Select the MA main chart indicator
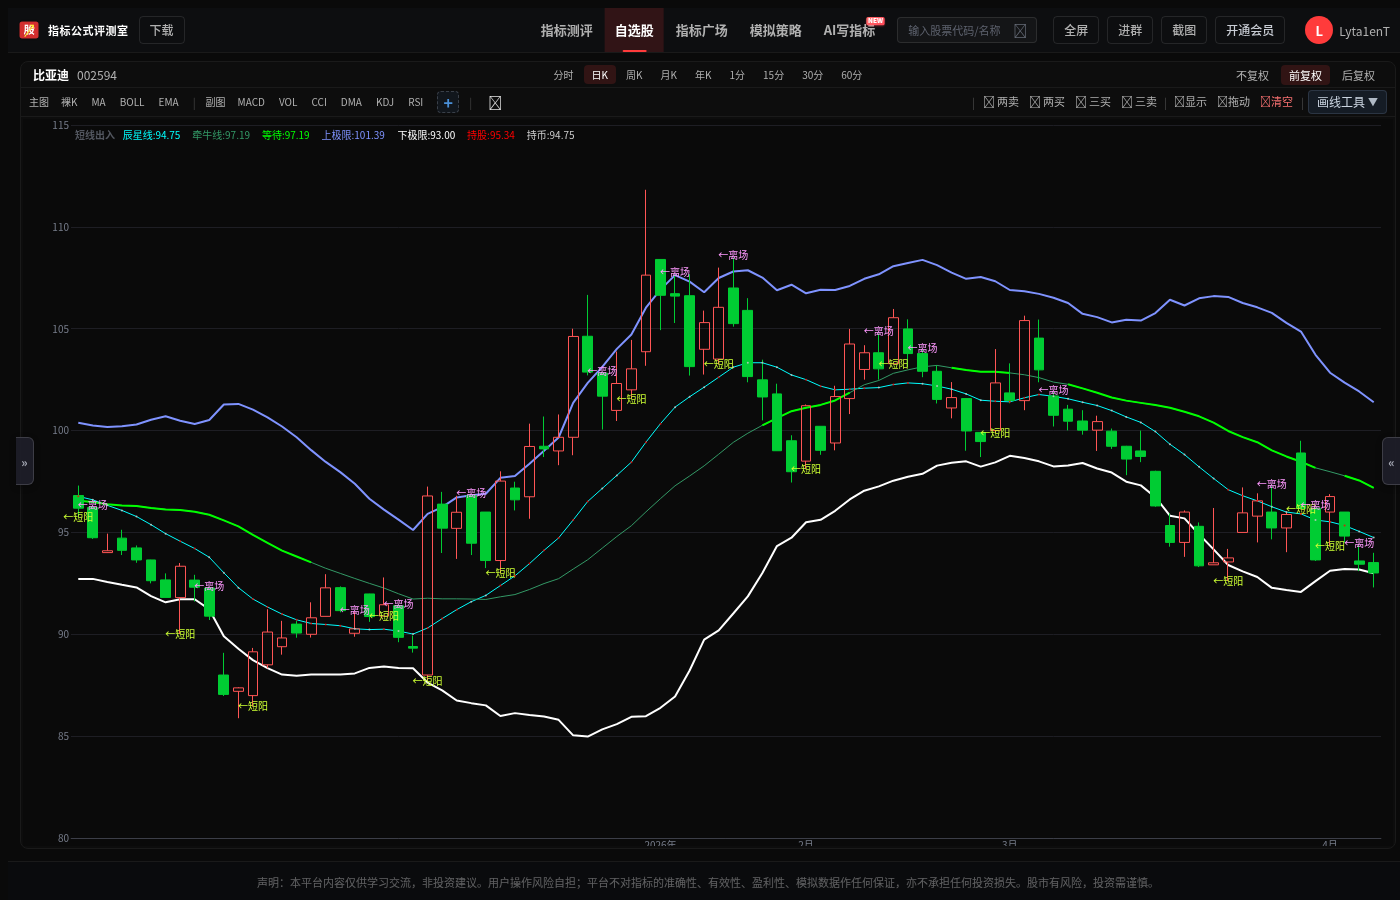Image resolution: width=1400 pixels, height=900 pixels. [98, 102]
